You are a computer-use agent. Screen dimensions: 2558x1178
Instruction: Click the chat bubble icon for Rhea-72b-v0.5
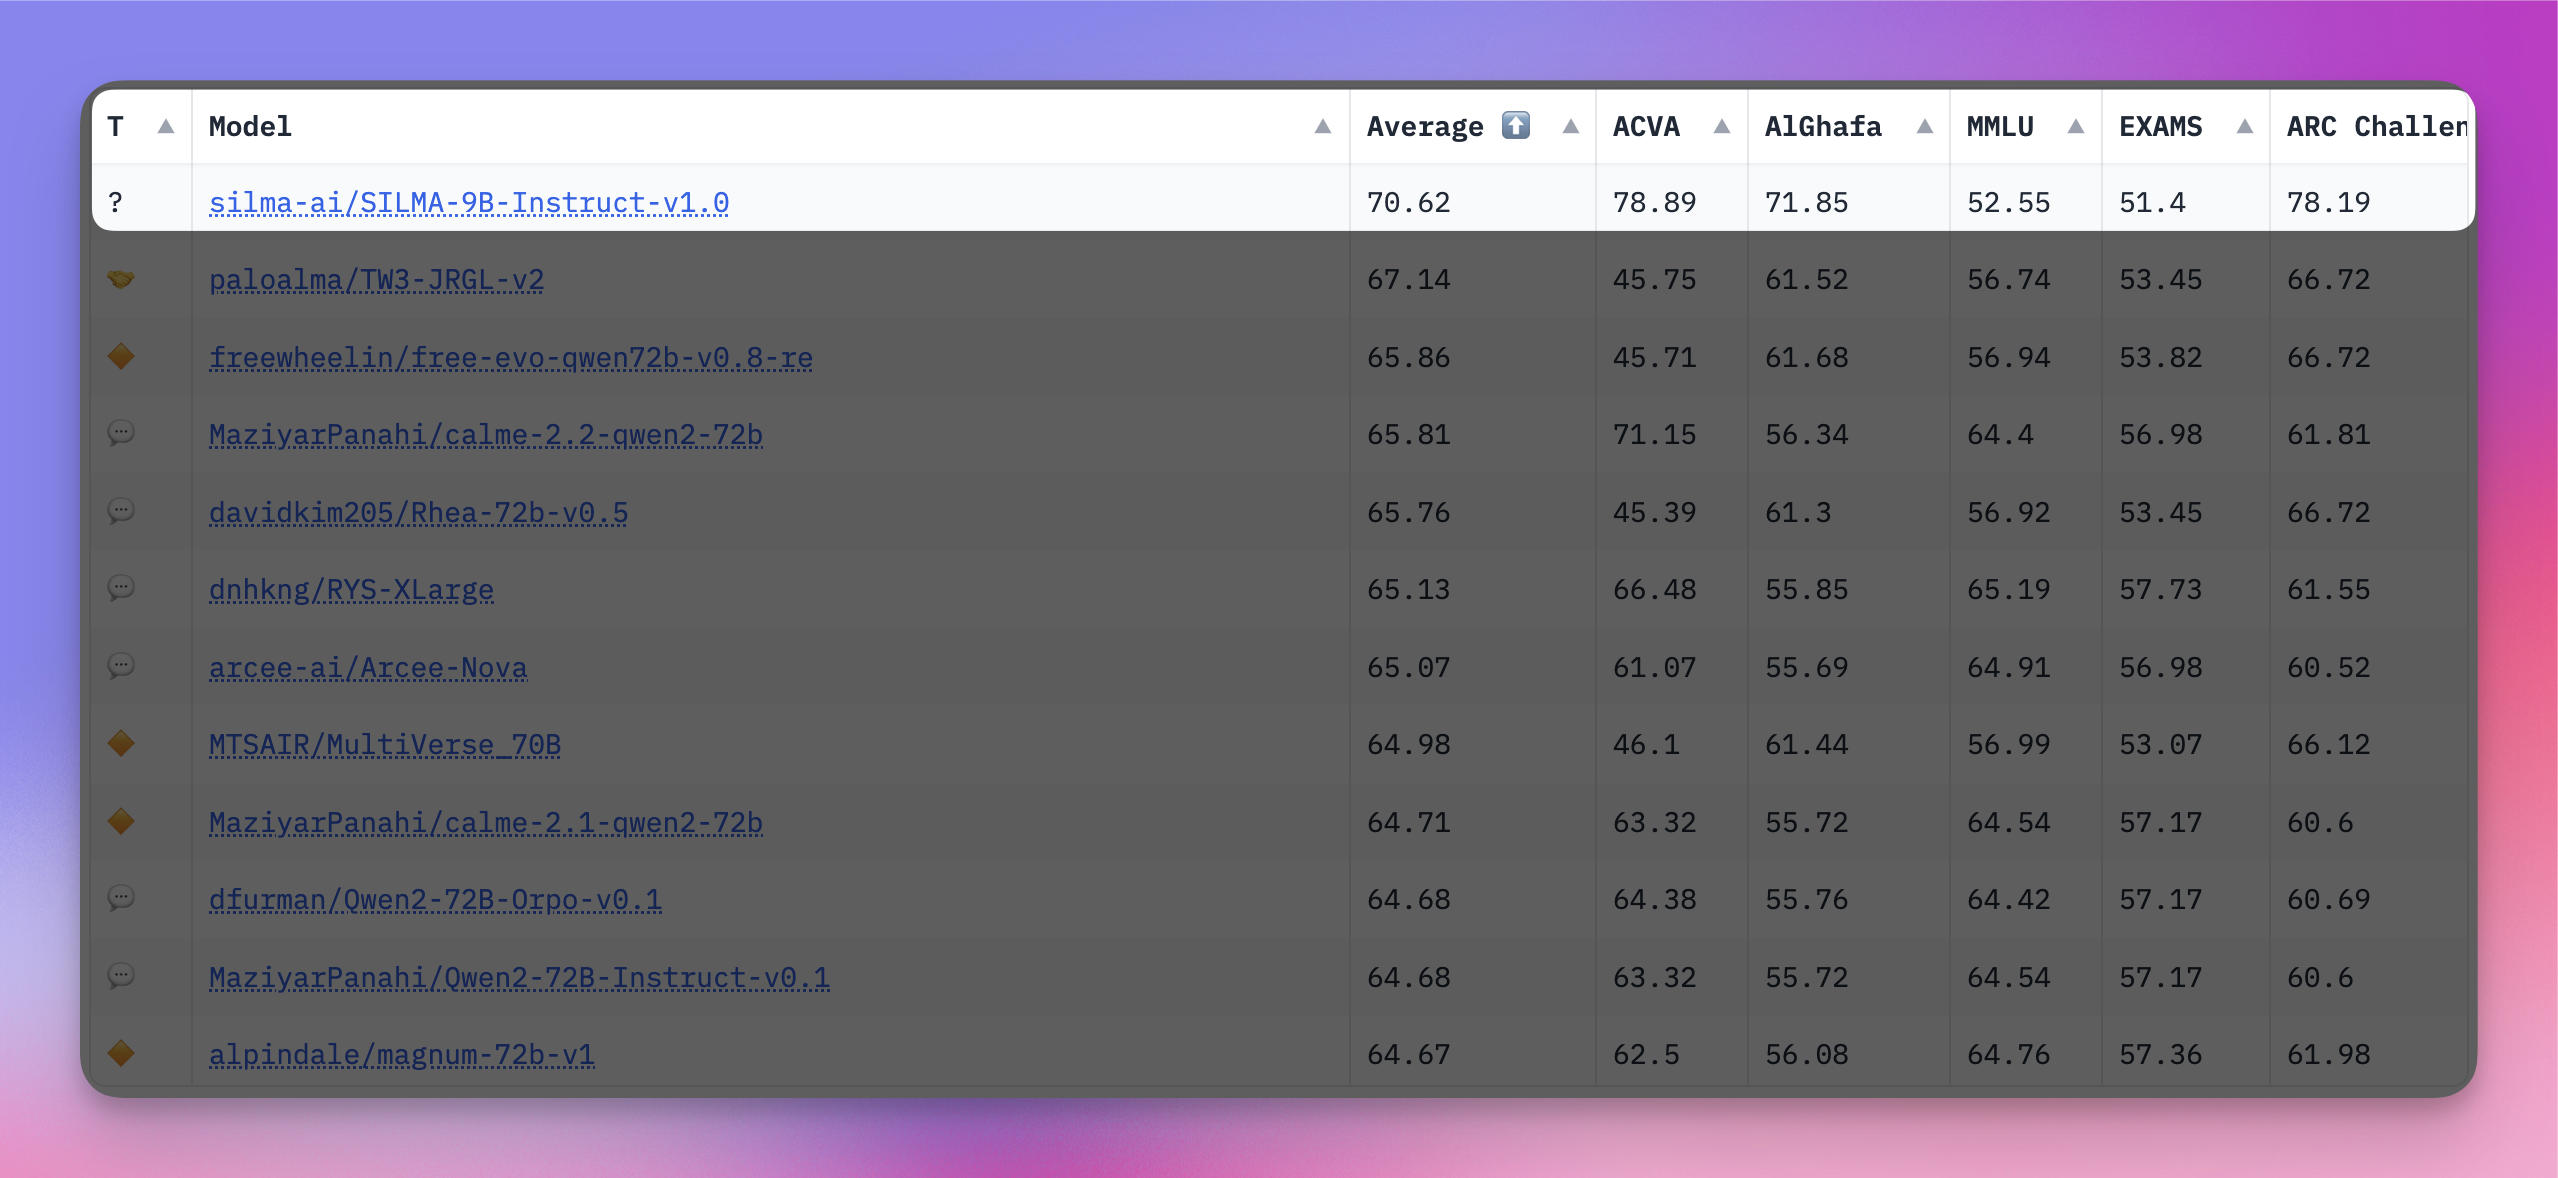coord(121,511)
